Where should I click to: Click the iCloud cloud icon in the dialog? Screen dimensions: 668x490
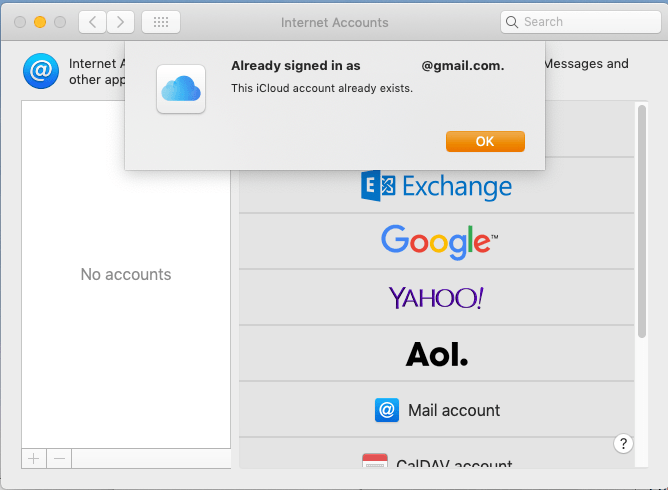[181, 89]
